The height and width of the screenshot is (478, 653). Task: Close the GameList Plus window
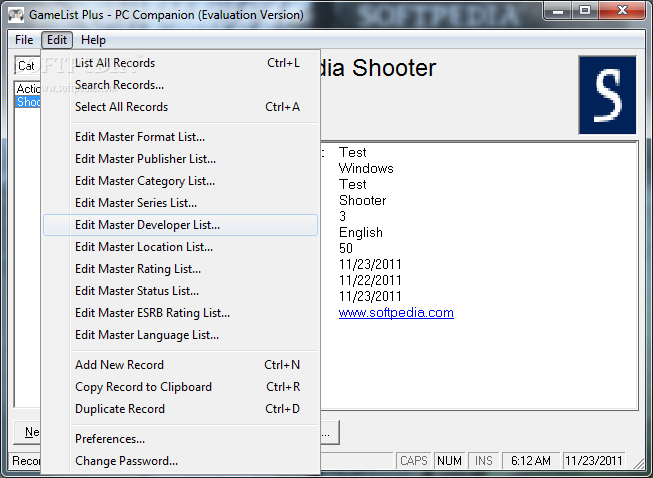[x=622, y=10]
